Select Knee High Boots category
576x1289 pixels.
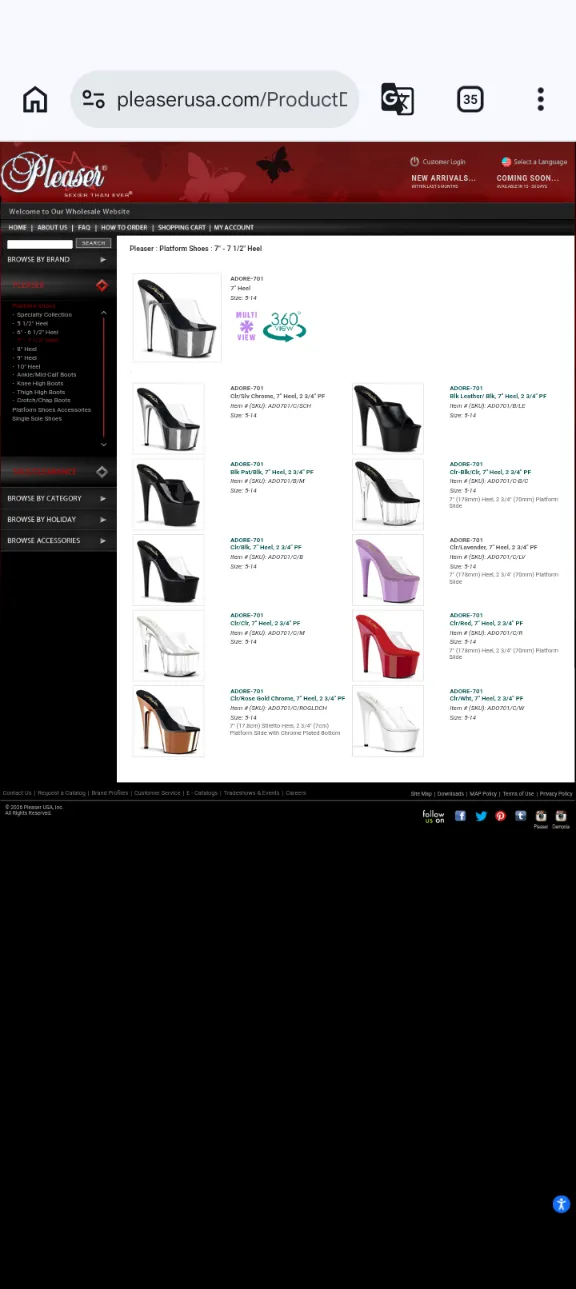pyautogui.click(x=40, y=383)
